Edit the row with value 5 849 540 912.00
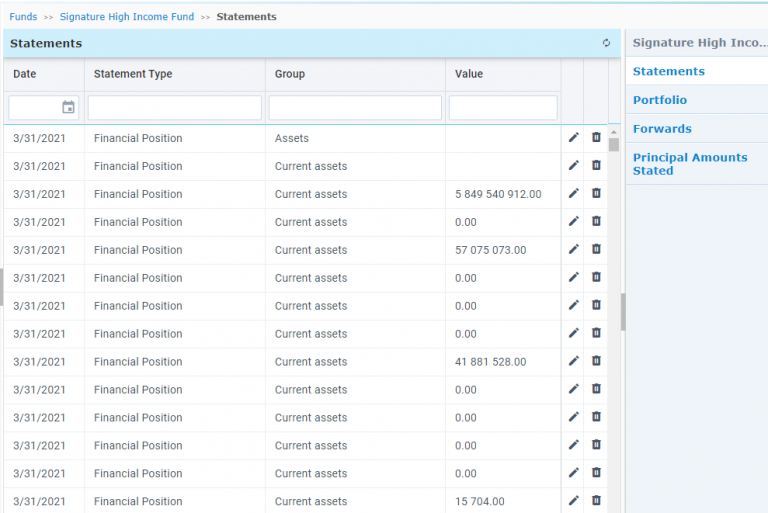Image resolution: width=768 pixels, height=513 pixels. tap(574, 194)
